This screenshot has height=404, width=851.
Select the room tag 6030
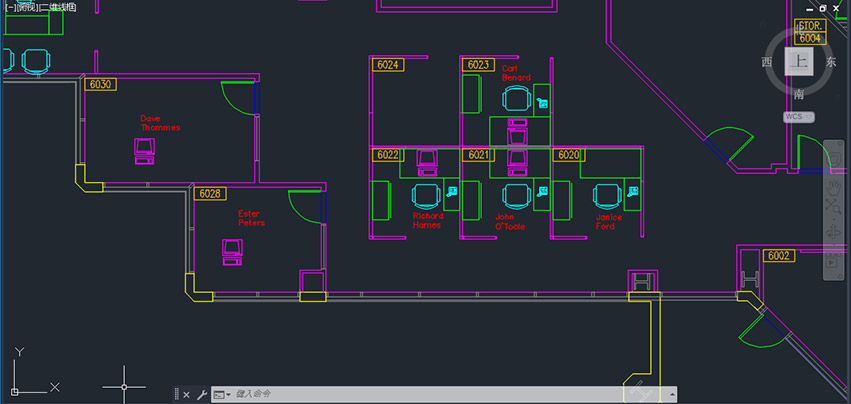point(100,85)
